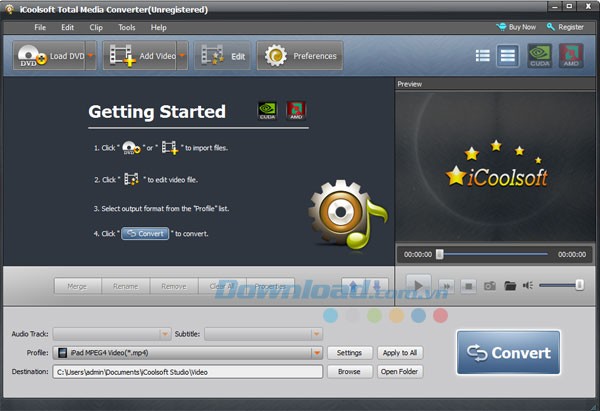The height and width of the screenshot is (411, 600).
Task: Take a snapshot with the camera icon
Action: (x=490, y=286)
